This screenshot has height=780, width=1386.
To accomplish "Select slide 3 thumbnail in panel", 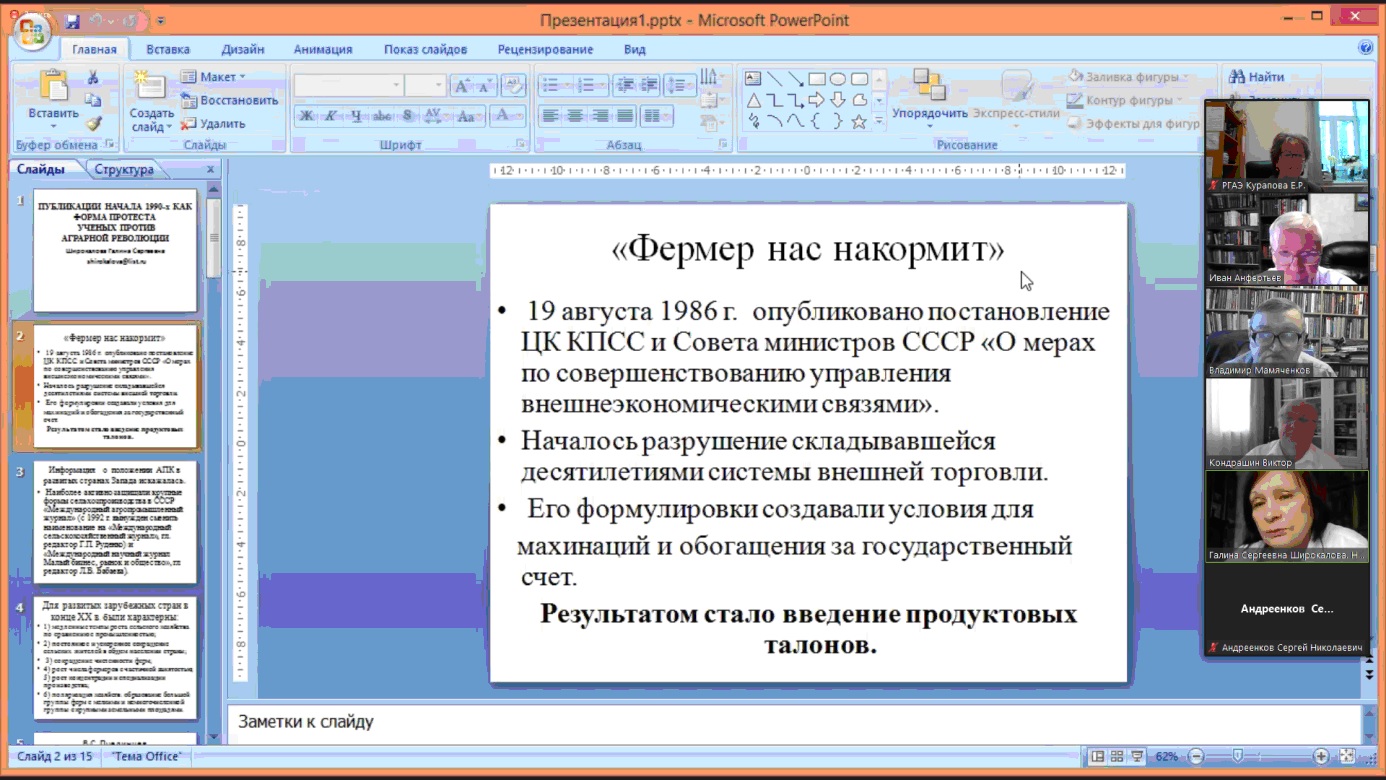I will click(x=115, y=523).
